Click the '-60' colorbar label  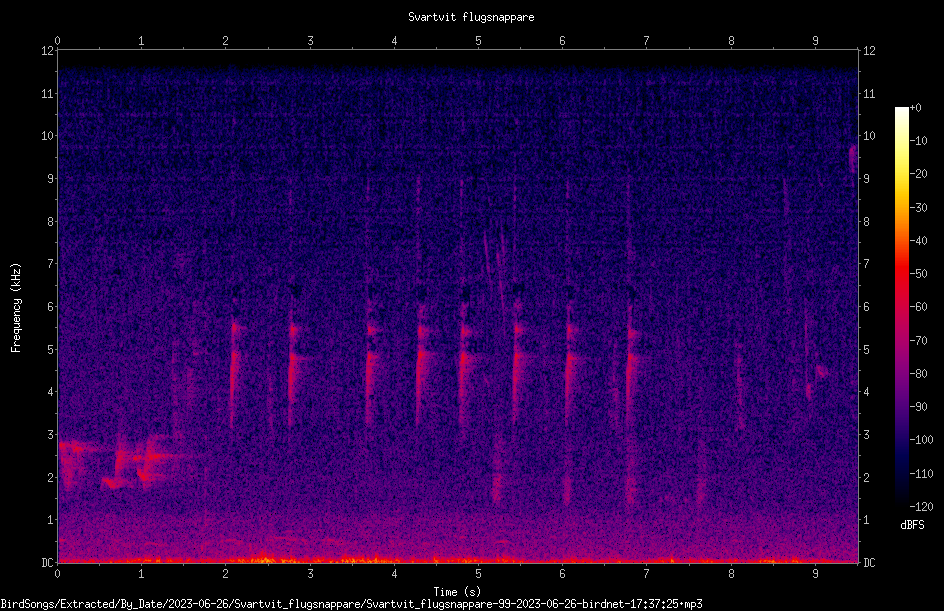(x=918, y=307)
